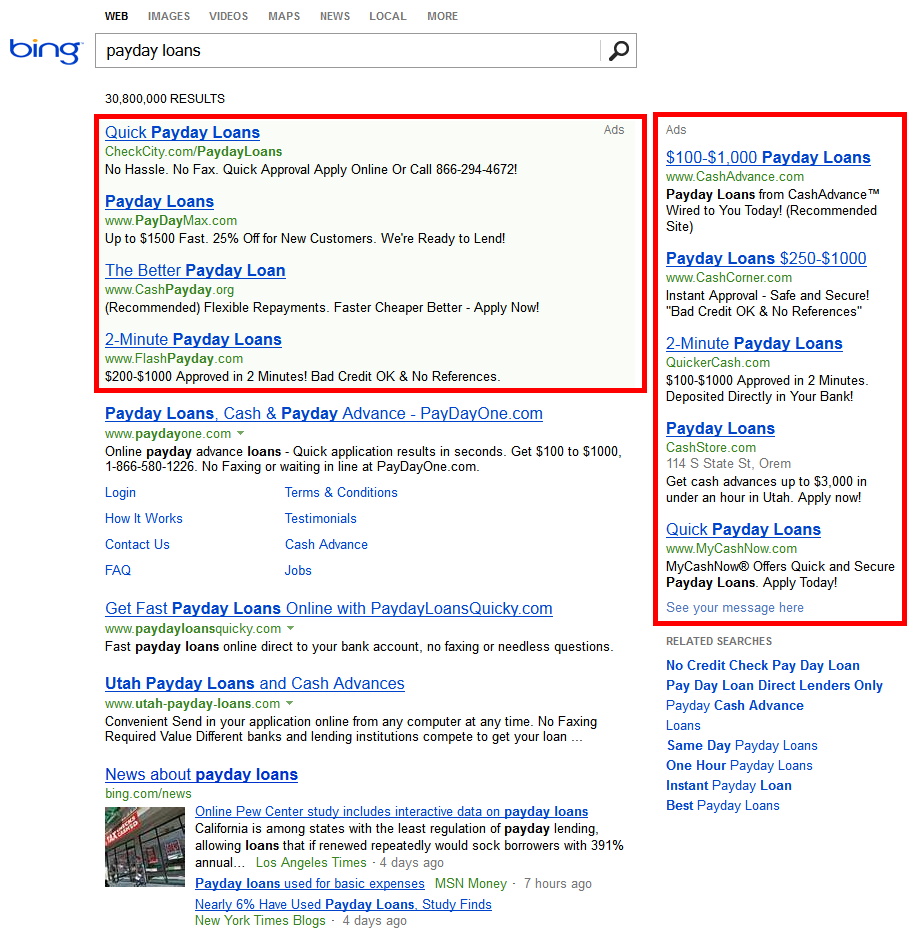913x929 pixels.
Task: Click 'See your message here' link
Action: click(x=734, y=607)
